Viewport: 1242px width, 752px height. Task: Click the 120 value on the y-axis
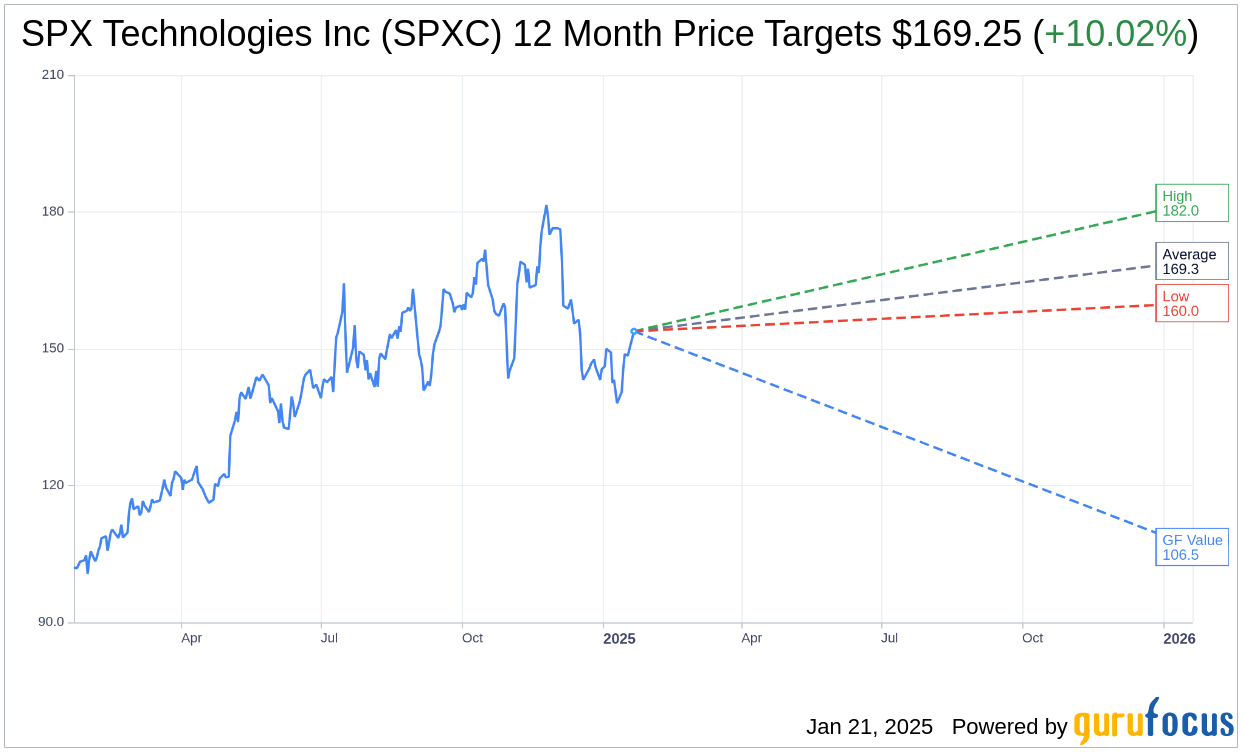point(53,485)
